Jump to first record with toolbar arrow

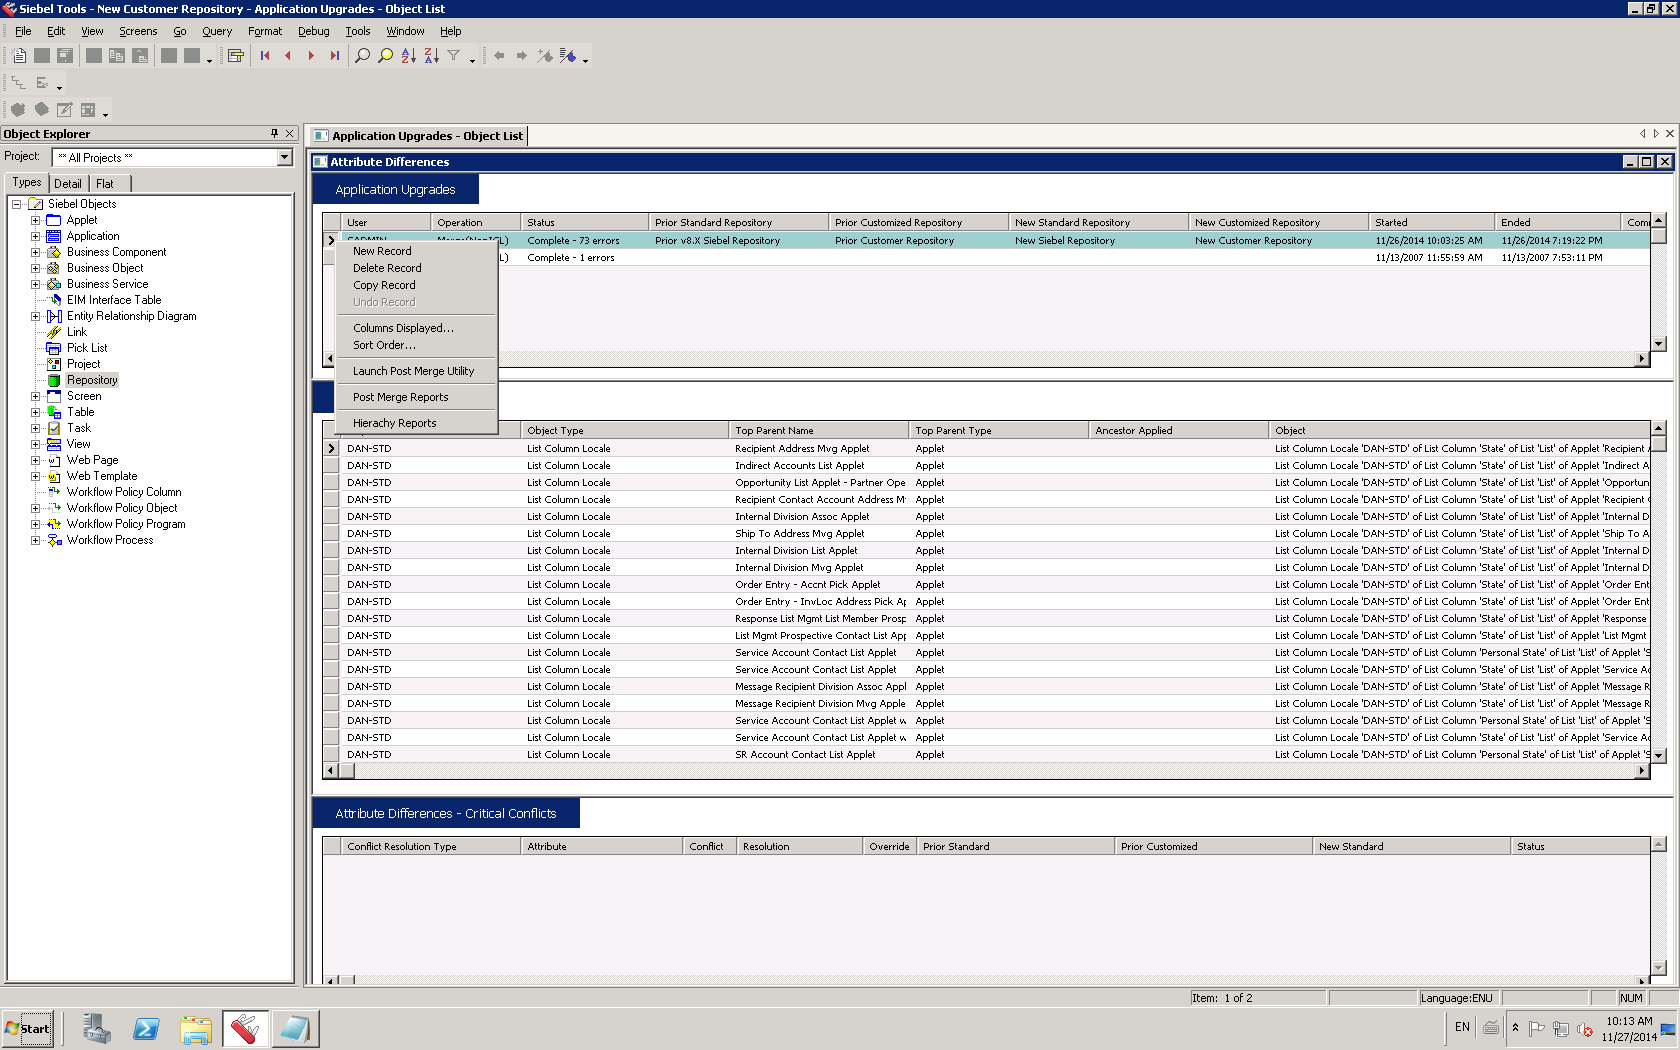point(265,56)
